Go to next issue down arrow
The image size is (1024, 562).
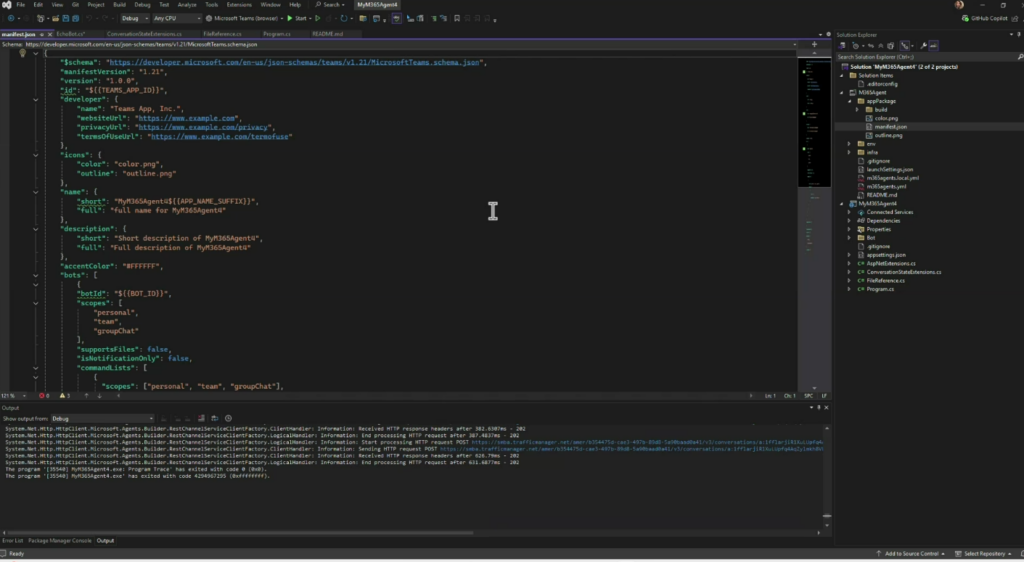pos(99,396)
